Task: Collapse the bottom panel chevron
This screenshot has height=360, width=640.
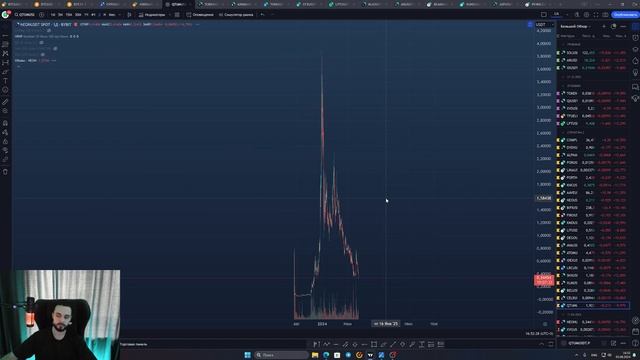Action: point(542,344)
